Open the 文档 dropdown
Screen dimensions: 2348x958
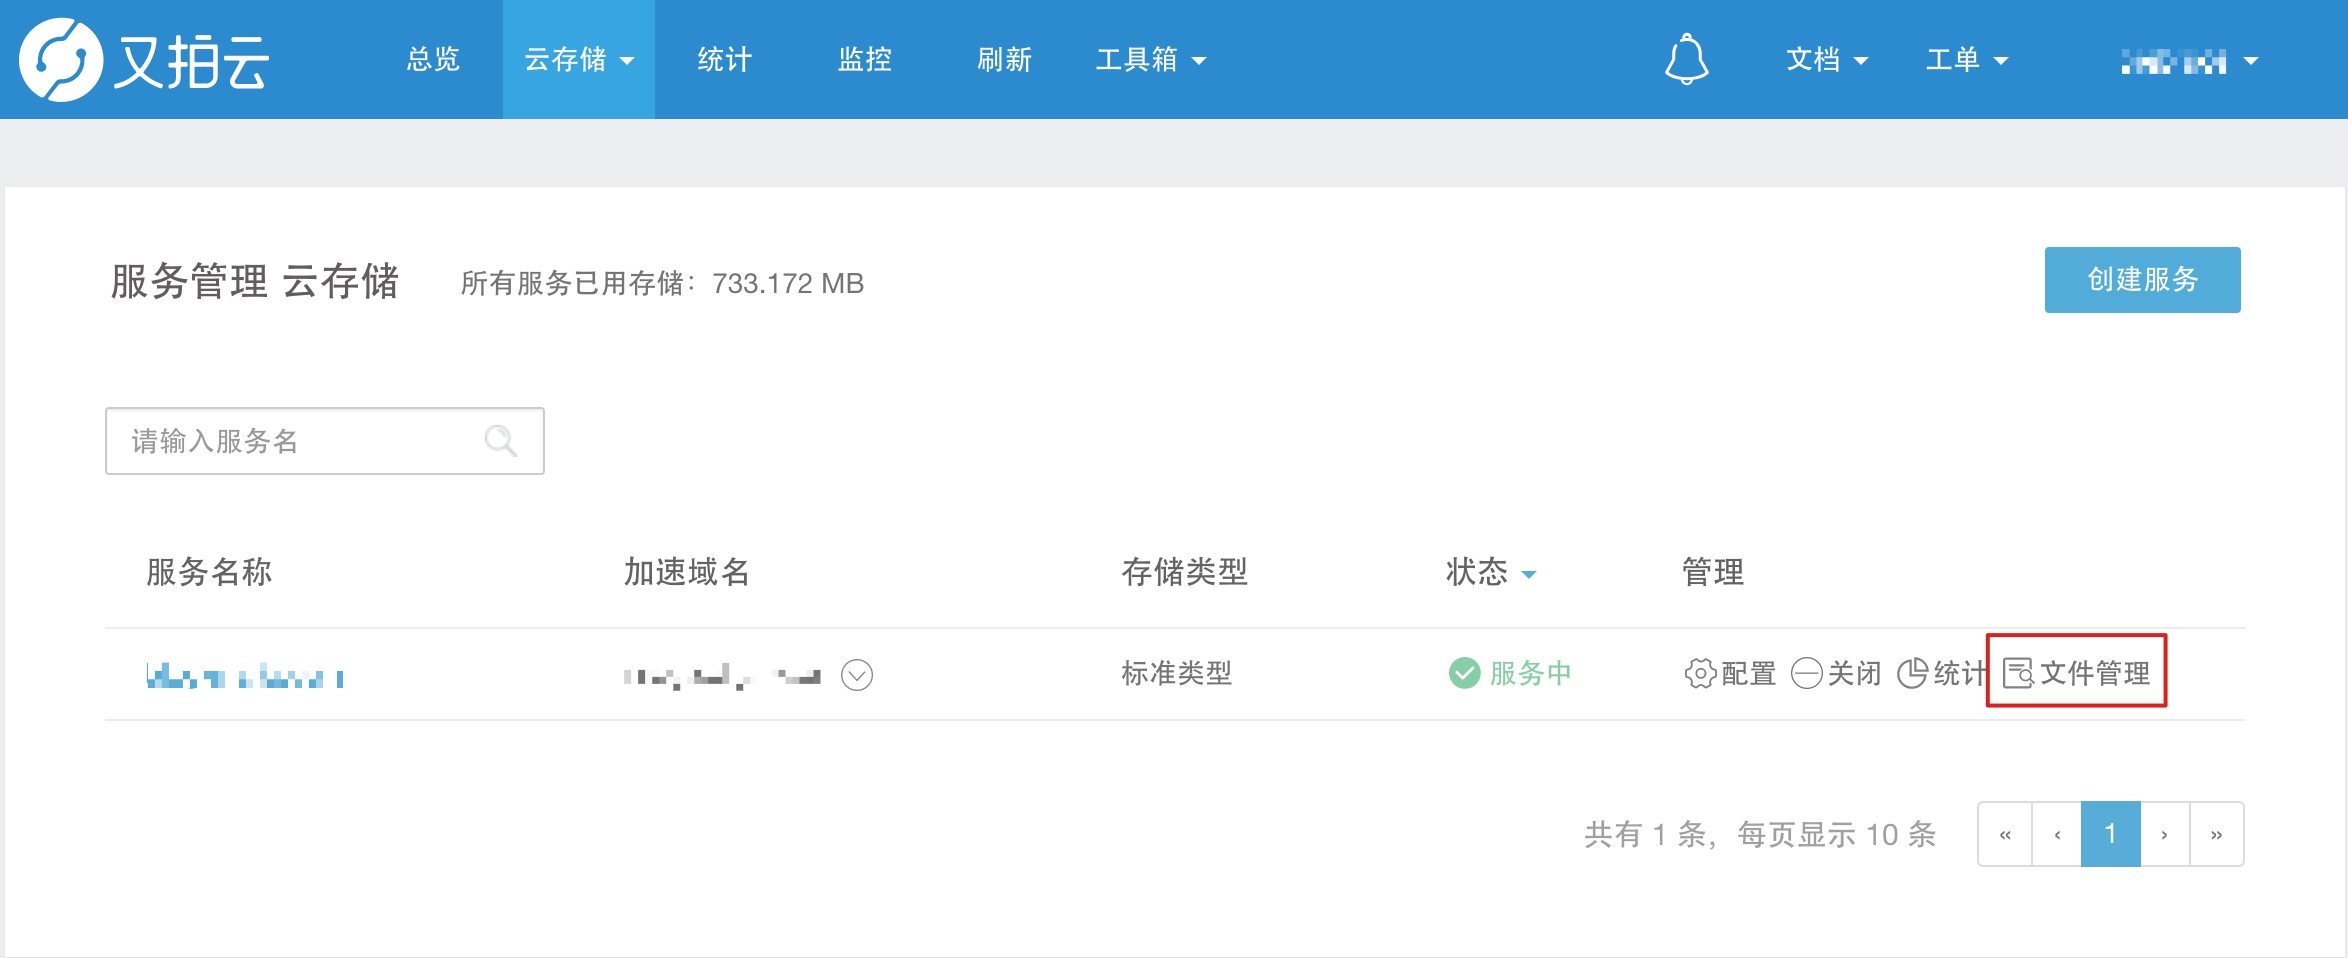pyautogui.click(x=1827, y=60)
